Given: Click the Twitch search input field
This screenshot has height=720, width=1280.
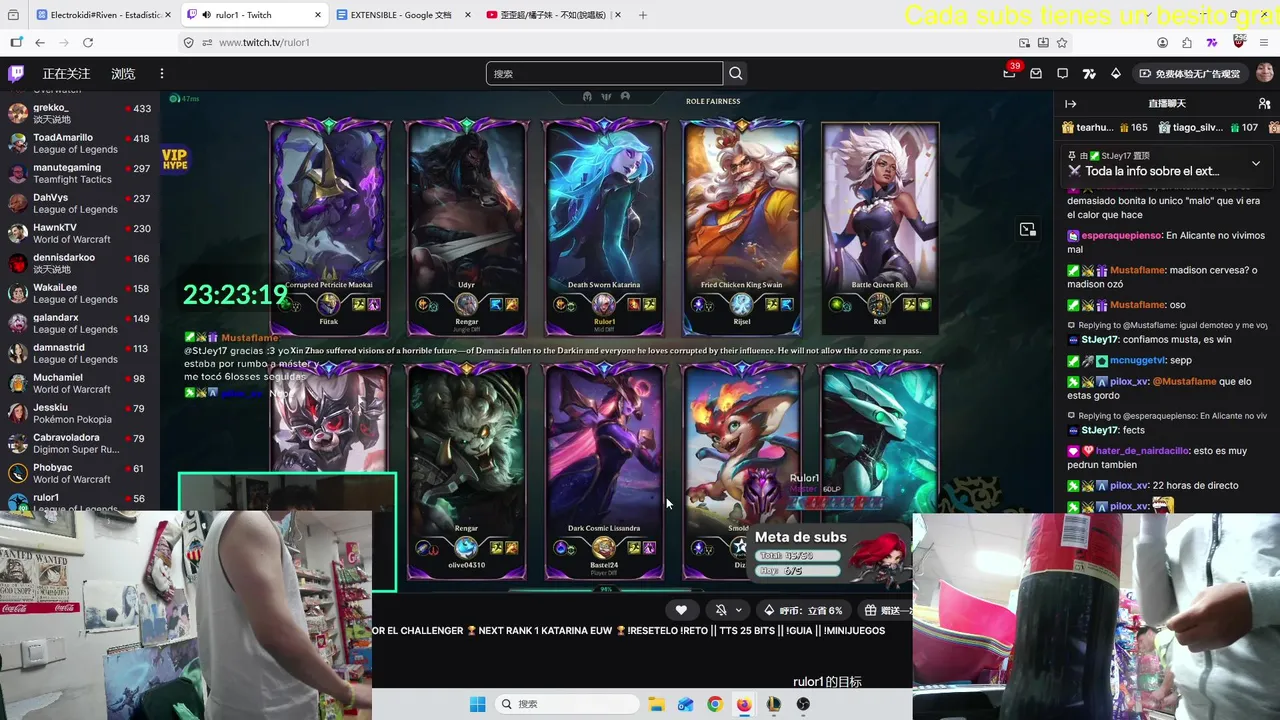Looking at the screenshot, I should coord(604,73).
